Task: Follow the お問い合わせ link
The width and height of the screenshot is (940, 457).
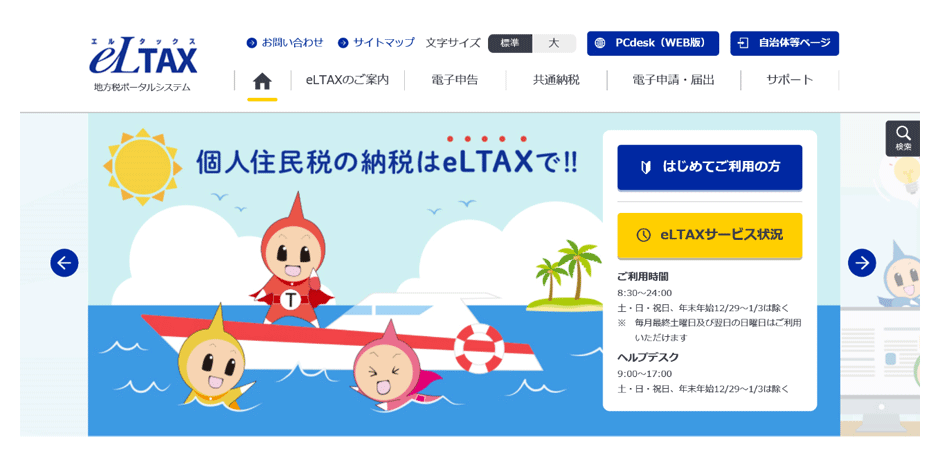Action: (x=285, y=43)
